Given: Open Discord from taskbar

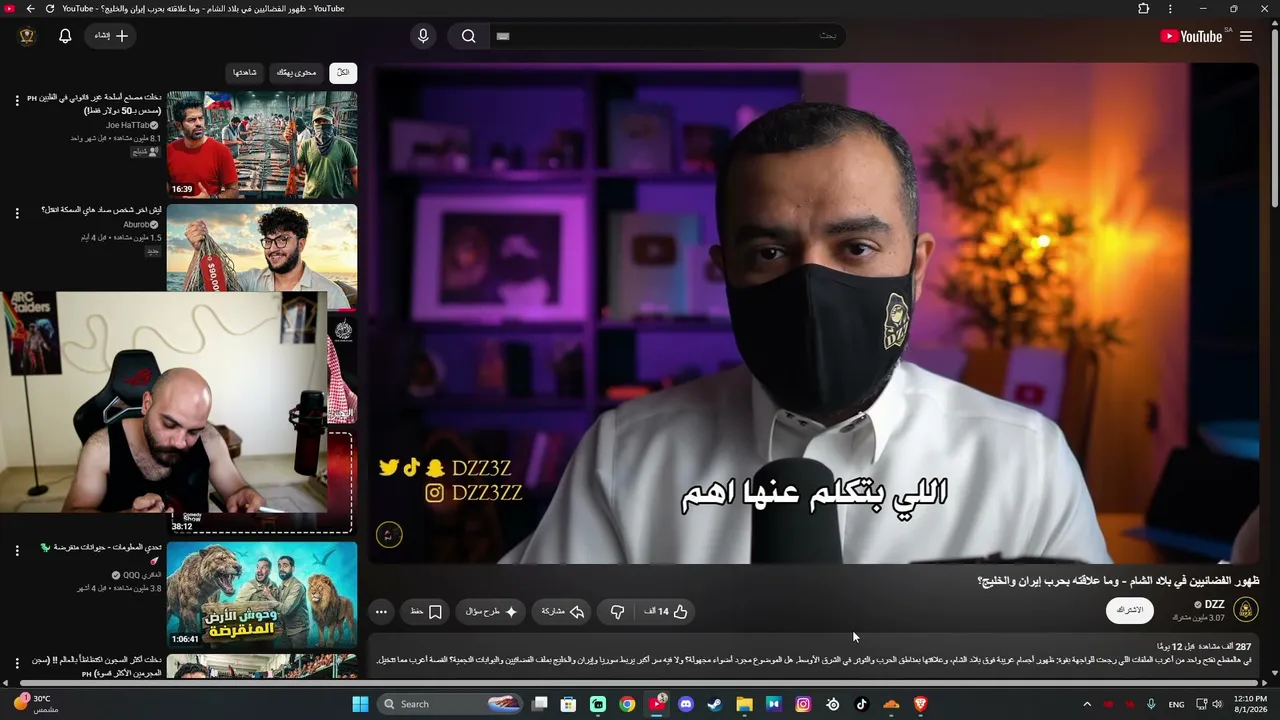Looking at the screenshot, I should click(x=686, y=704).
